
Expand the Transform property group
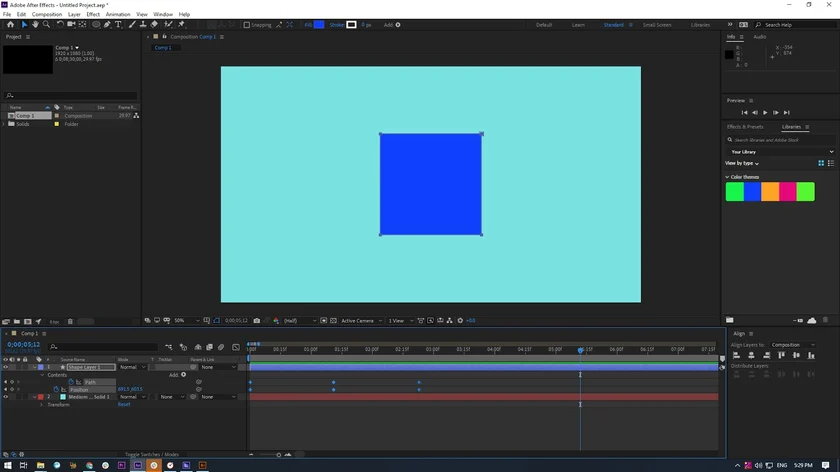(x=41, y=405)
